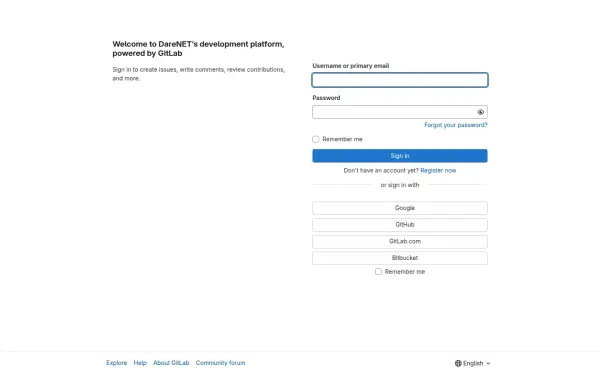Open Explore in the footer

(x=117, y=363)
